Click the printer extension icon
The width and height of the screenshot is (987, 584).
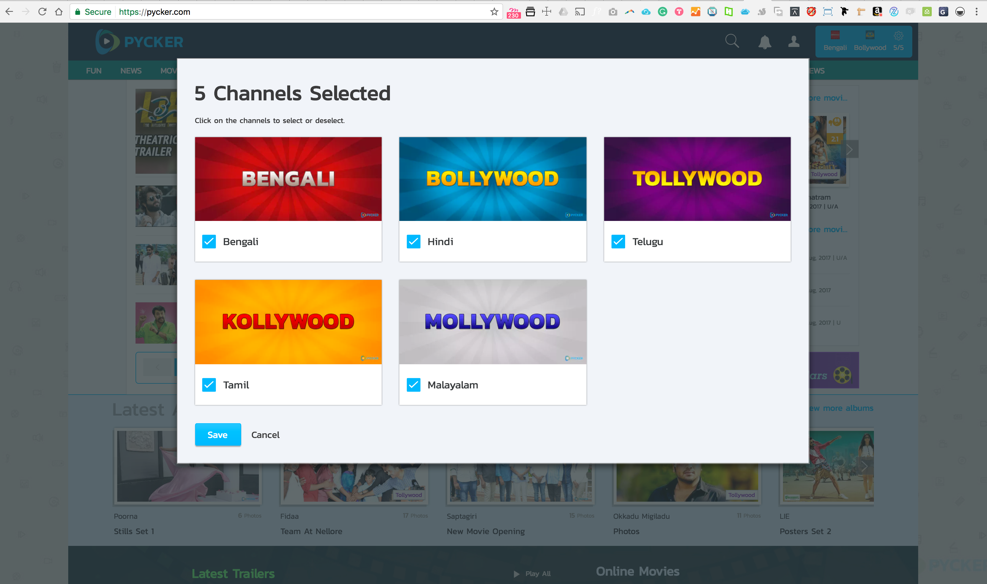pyautogui.click(x=530, y=11)
